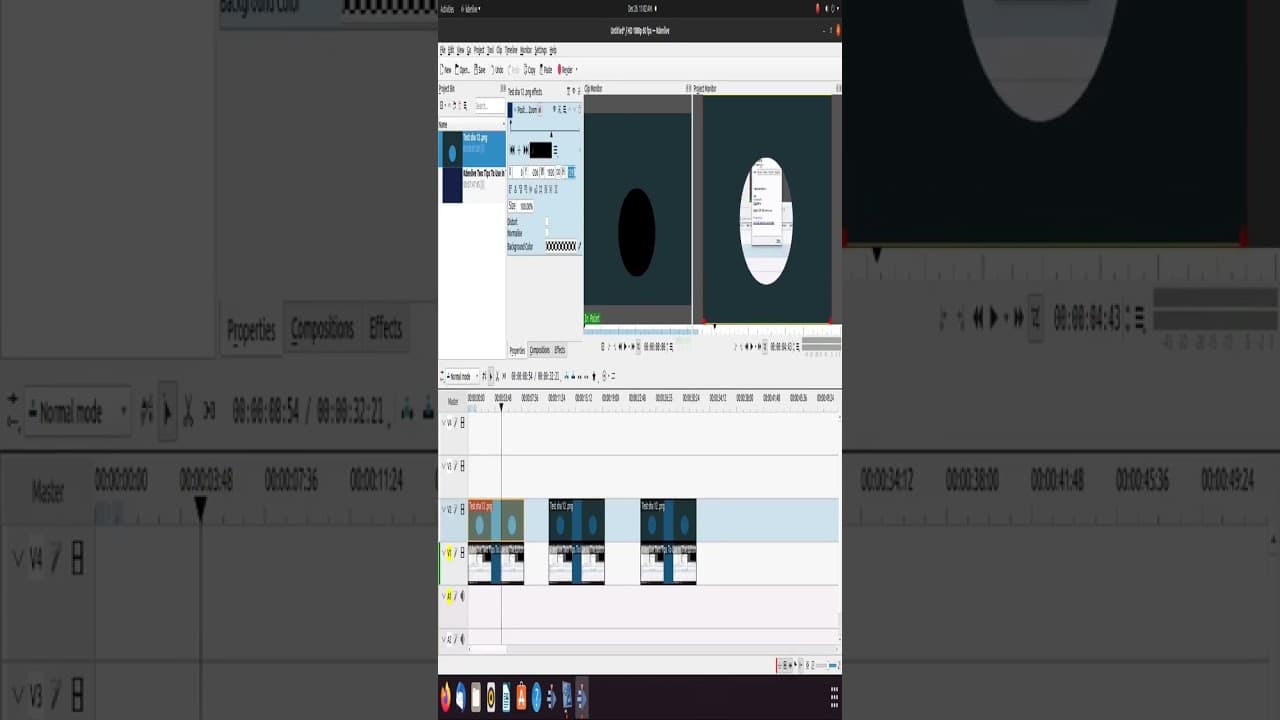Image resolution: width=1280 pixels, height=720 pixels.
Task: Select the second clip on track V2
Action: [576, 520]
